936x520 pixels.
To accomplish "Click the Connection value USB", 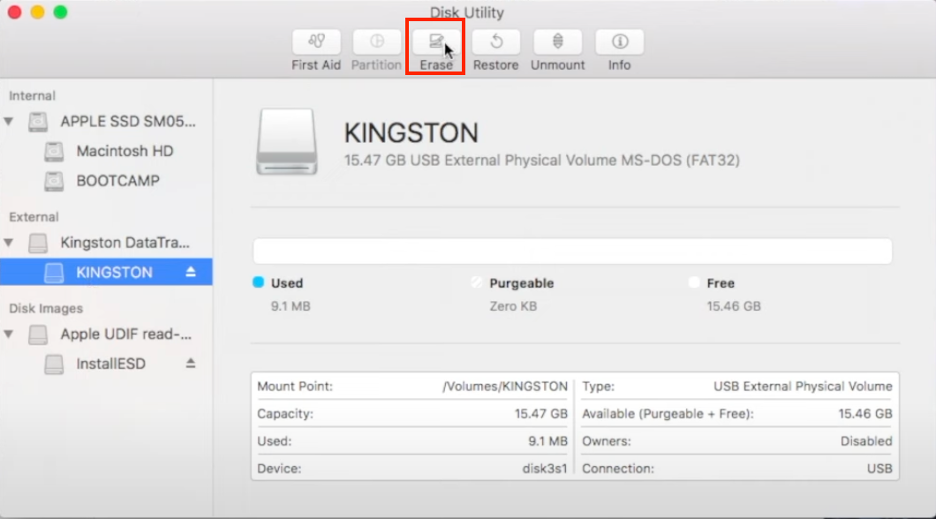I will coord(879,469).
